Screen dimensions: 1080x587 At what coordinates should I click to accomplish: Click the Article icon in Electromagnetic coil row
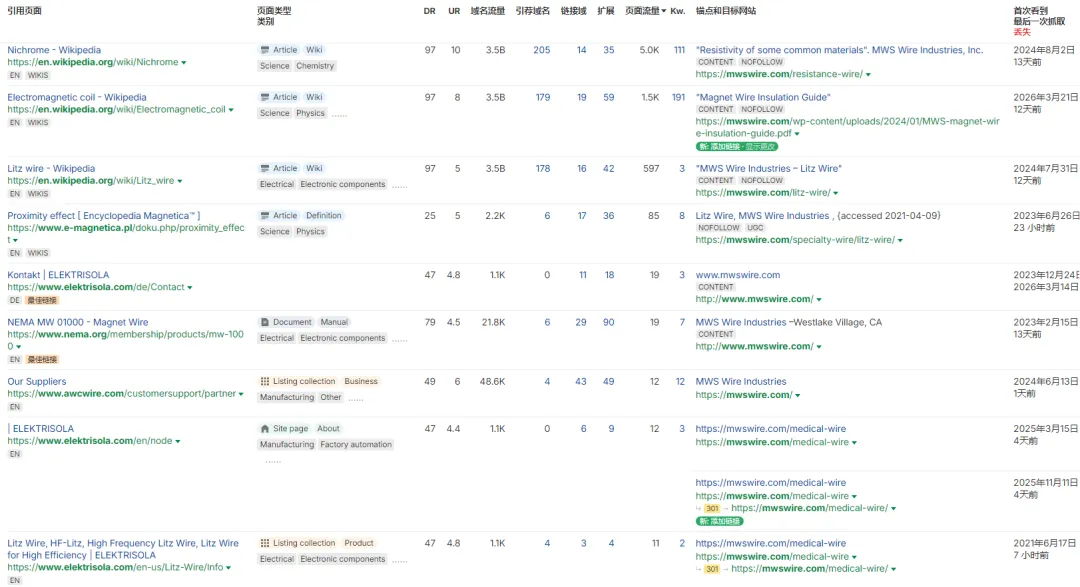coord(264,98)
